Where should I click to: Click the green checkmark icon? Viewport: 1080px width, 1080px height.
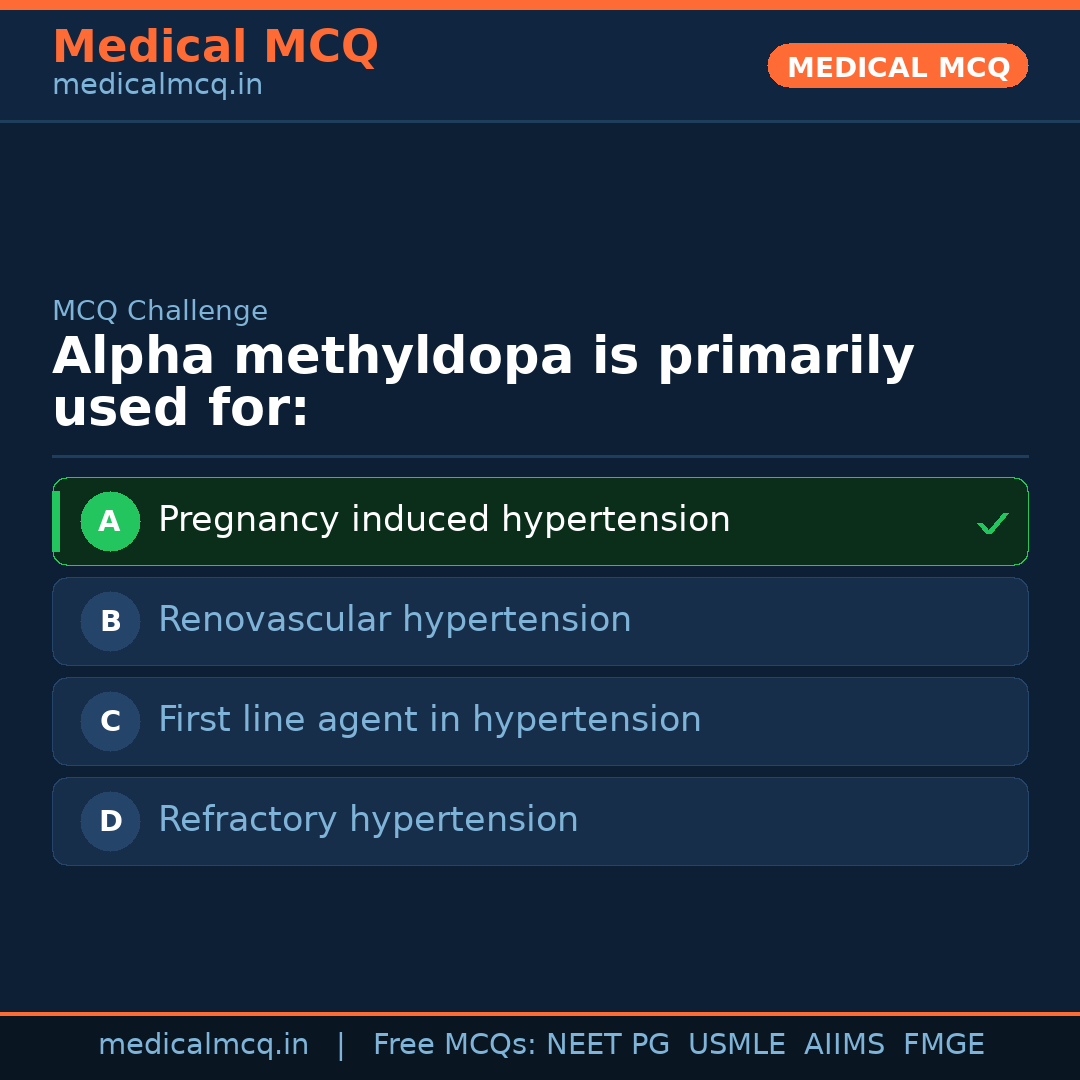click(992, 523)
